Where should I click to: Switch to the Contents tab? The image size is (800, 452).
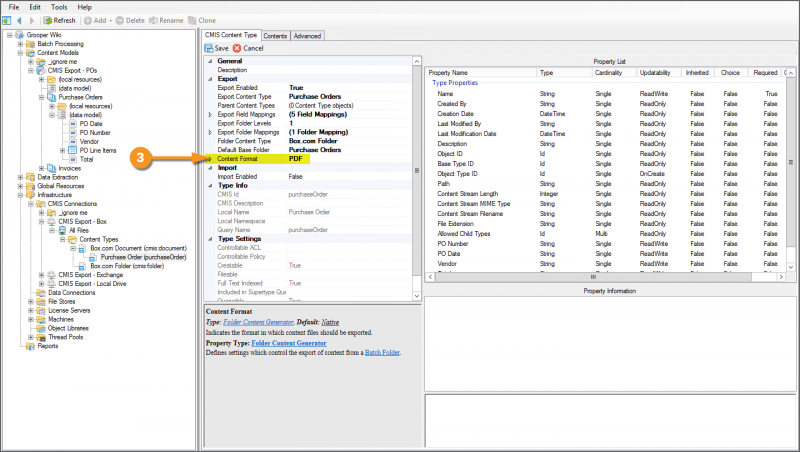click(276, 36)
